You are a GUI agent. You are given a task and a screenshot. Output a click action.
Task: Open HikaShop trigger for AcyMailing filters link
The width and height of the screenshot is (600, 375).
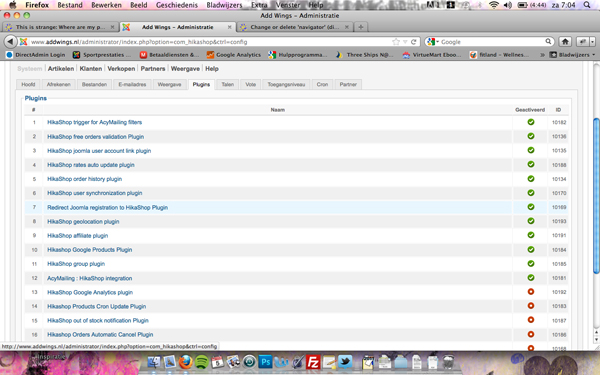coord(95,122)
